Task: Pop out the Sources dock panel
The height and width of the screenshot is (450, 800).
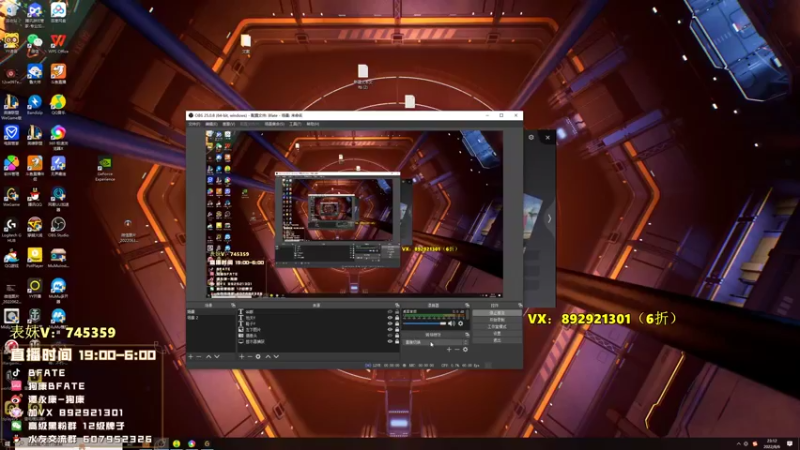Action: click(x=397, y=305)
